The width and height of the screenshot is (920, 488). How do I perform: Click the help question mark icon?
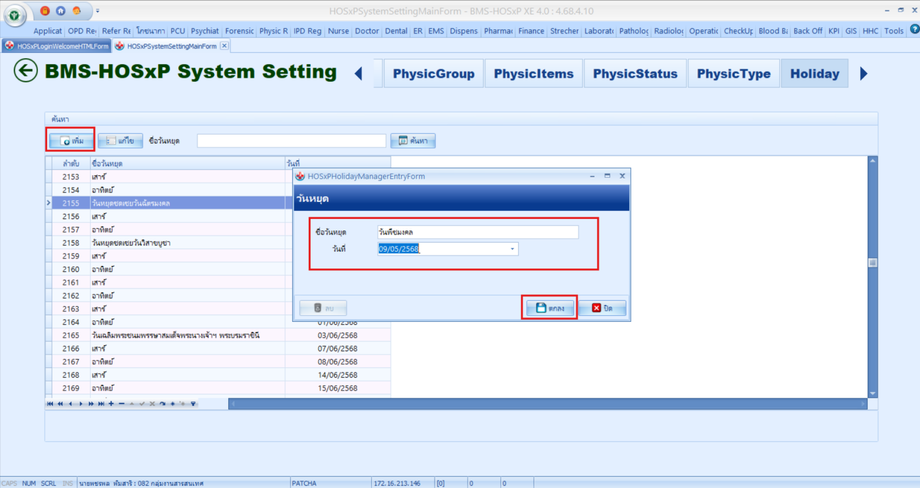pos(914,29)
